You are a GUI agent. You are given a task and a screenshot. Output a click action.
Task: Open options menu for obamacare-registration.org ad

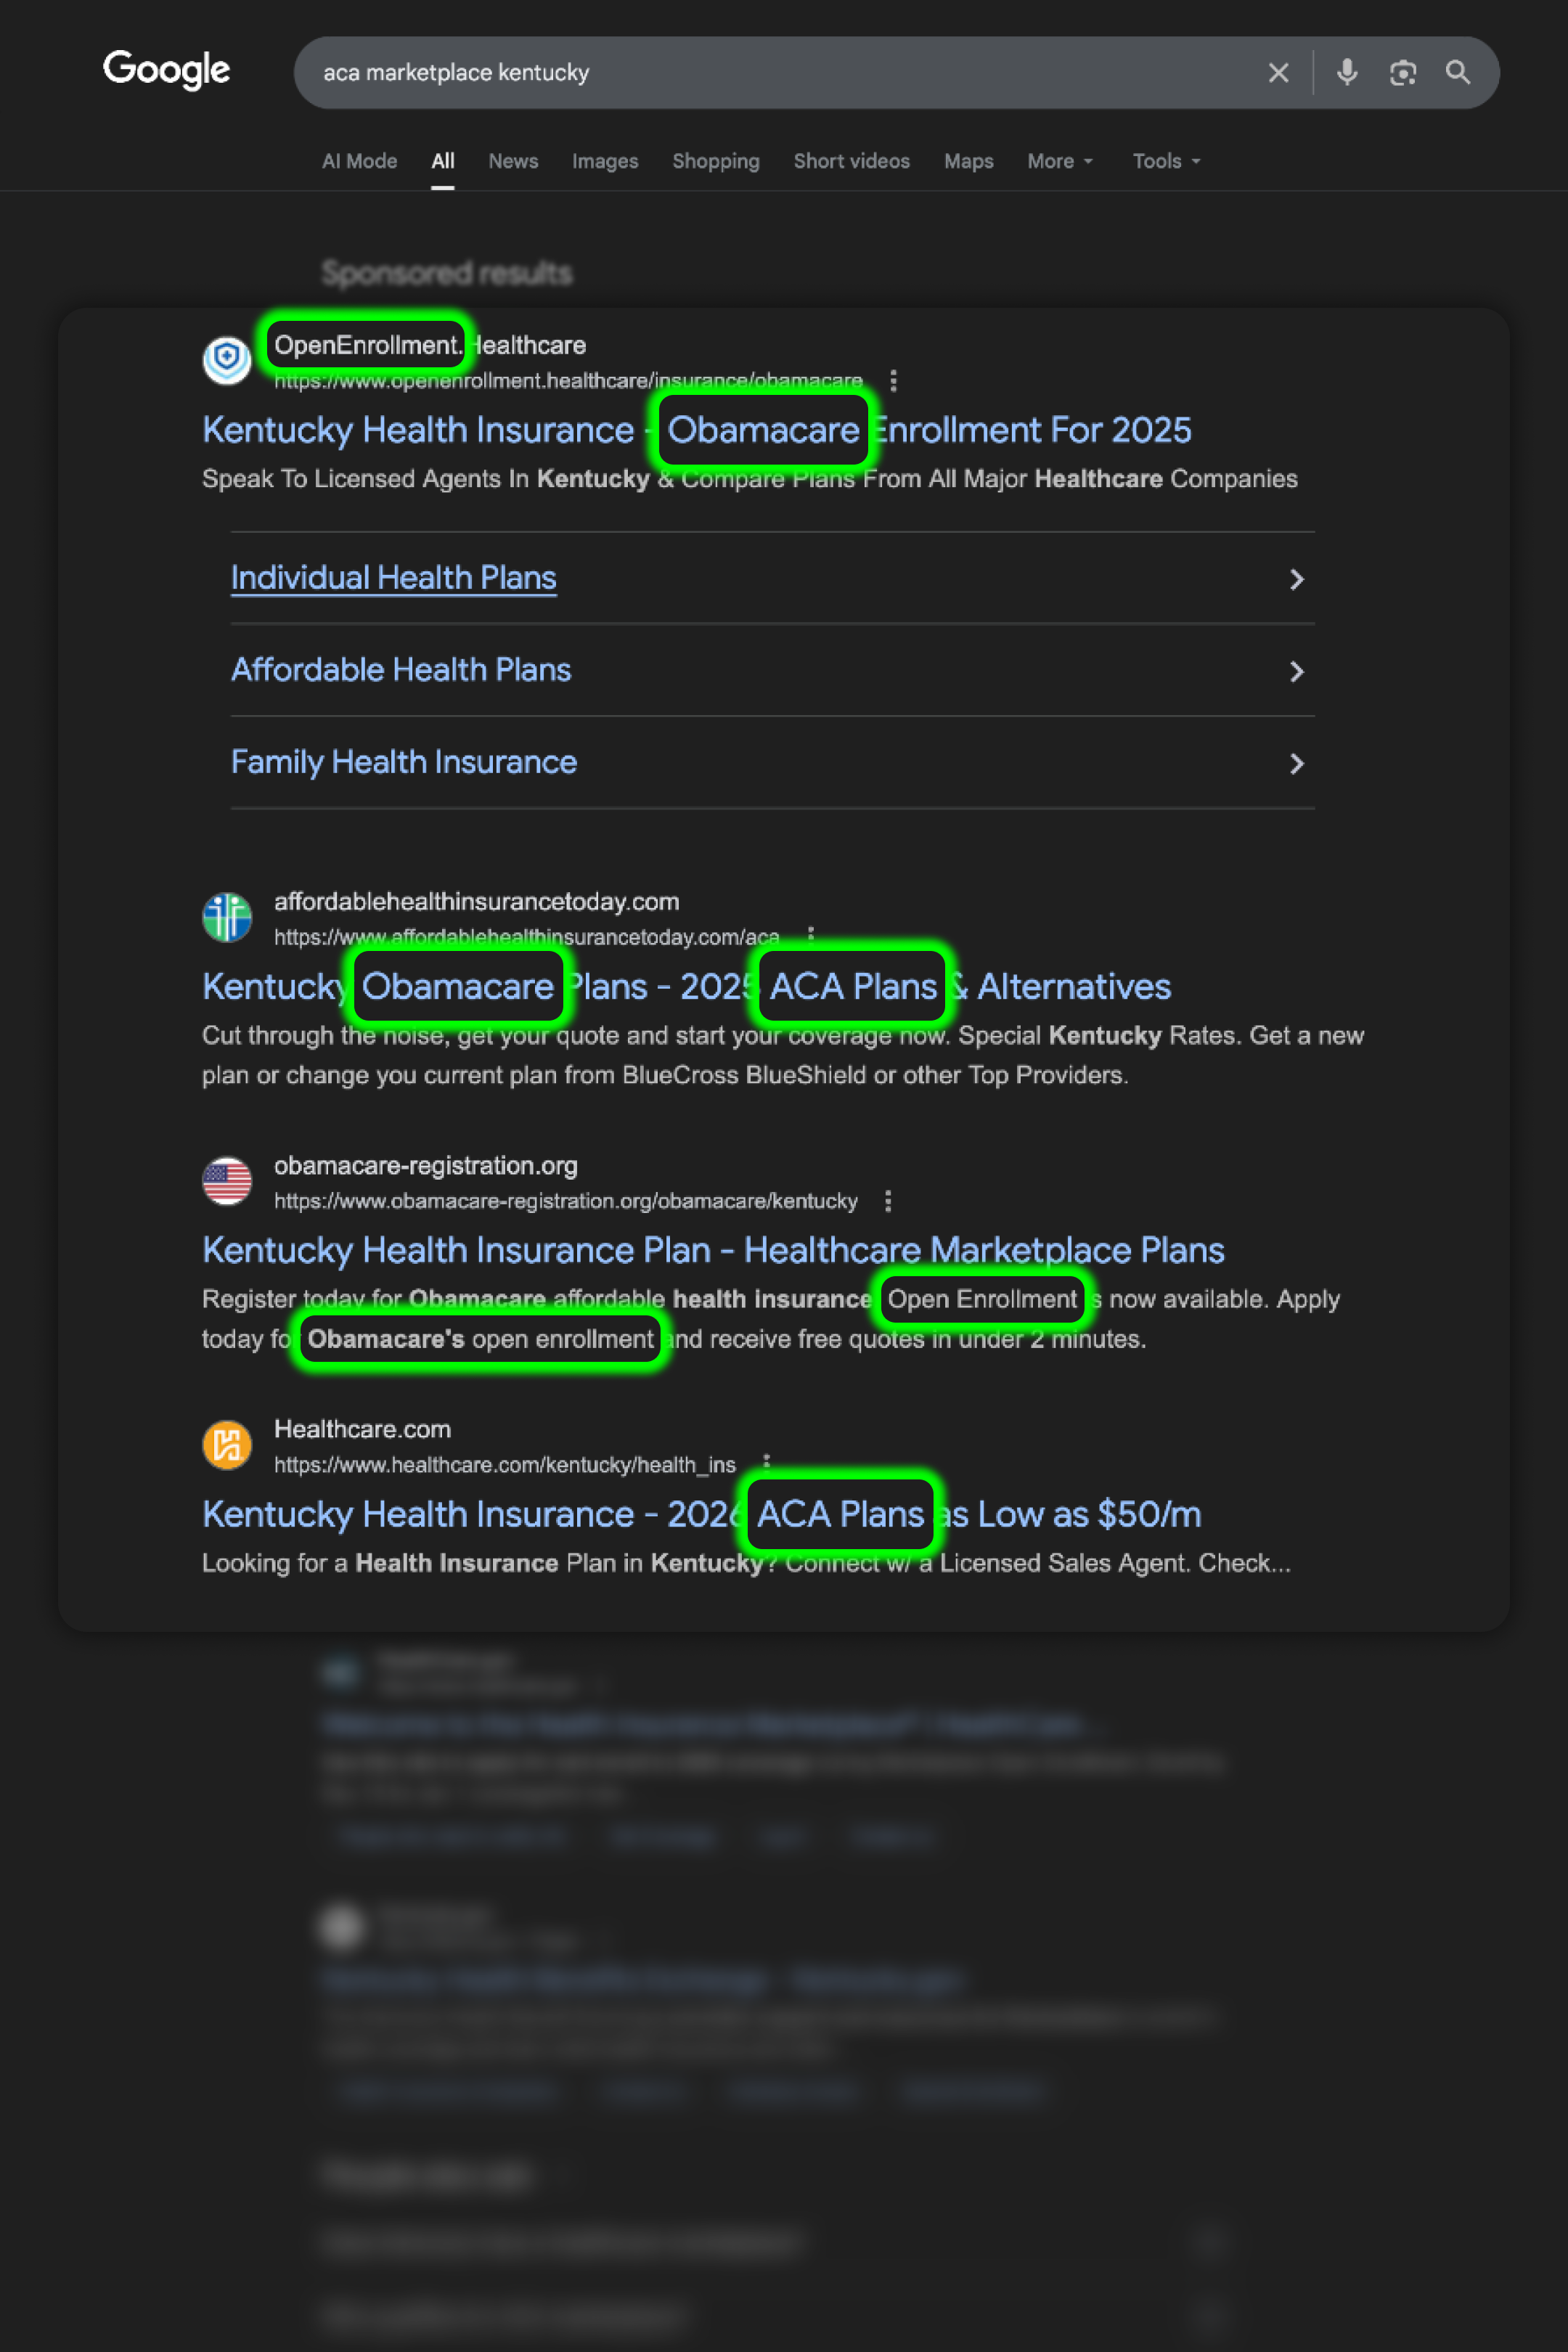[x=888, y=1201]
